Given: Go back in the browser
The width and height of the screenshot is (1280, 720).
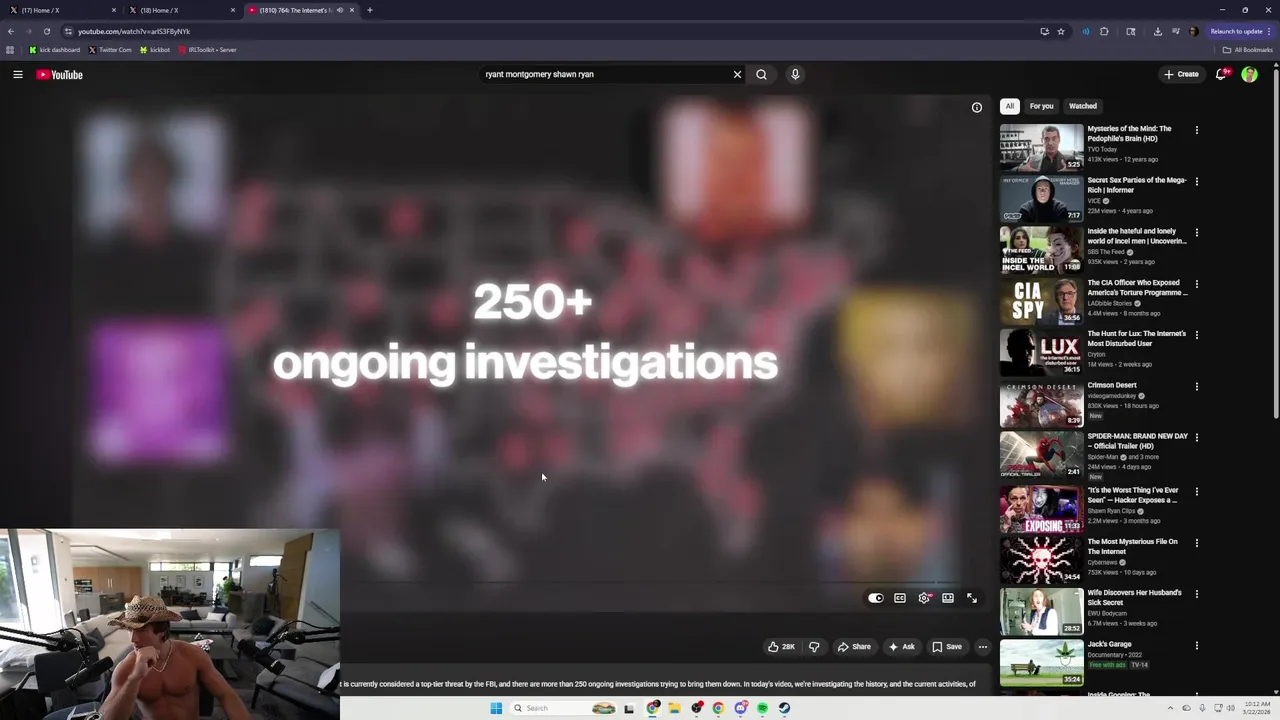Looking at the screenshot, I should click(11, 31).
